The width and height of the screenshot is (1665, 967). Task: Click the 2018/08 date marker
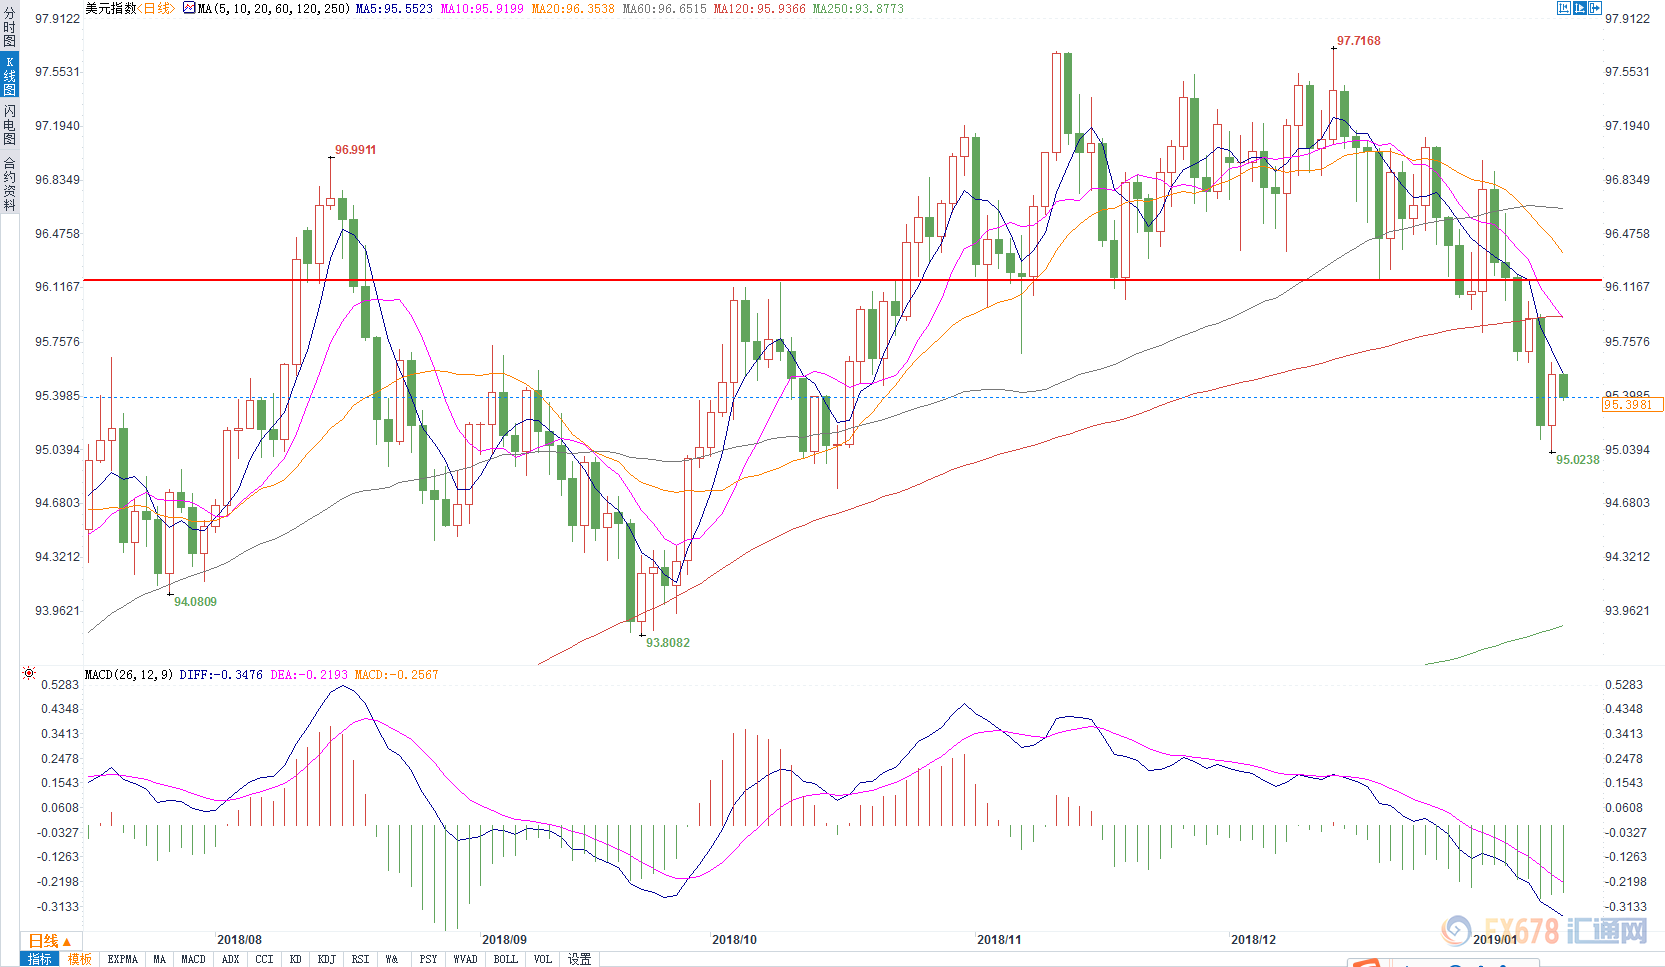pyautogui.click(x=239, y=940)
